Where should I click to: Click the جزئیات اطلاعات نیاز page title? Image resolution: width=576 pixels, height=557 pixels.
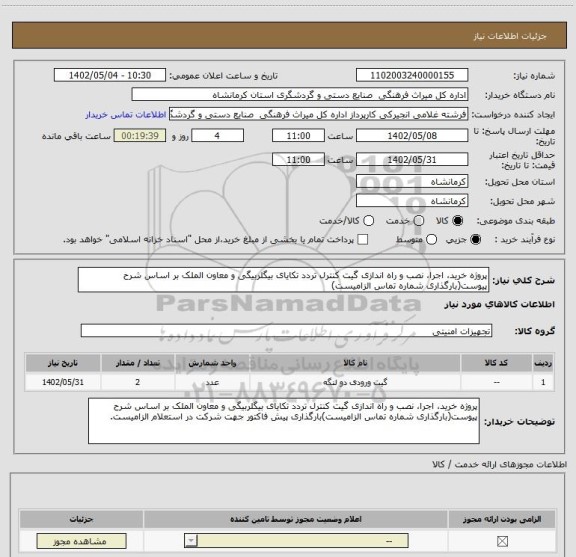[510, 36]
